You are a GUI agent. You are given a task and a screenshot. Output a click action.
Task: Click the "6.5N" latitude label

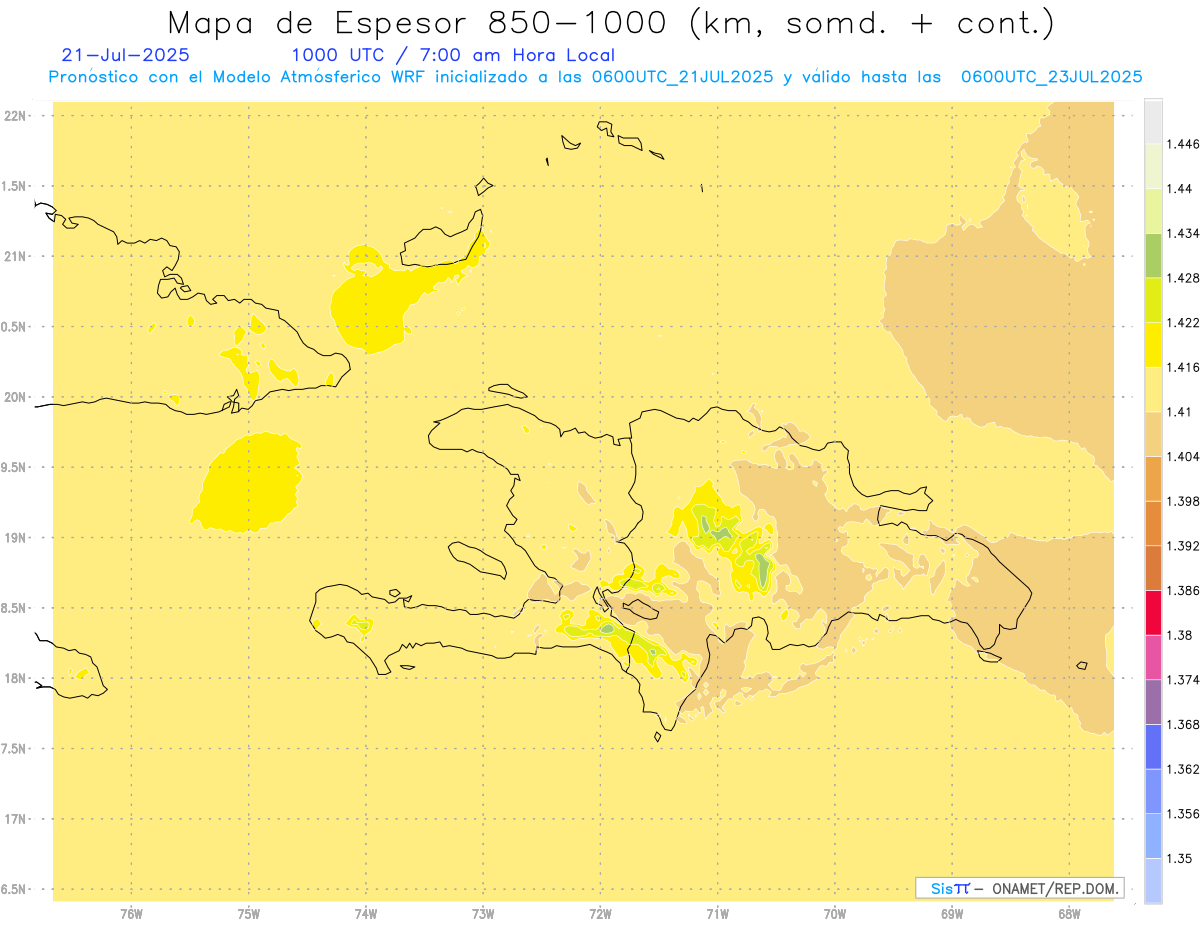(15, 889)
